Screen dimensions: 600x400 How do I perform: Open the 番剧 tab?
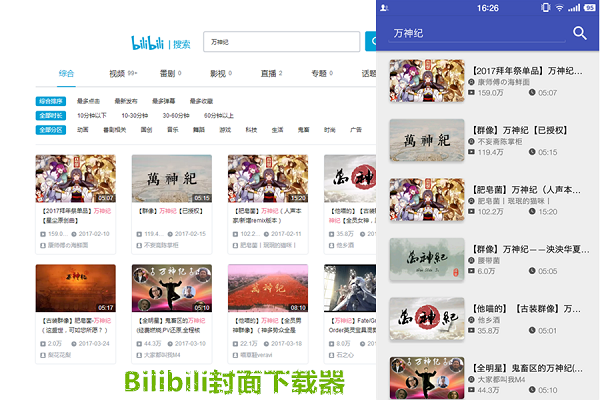[x=170, y=73]
